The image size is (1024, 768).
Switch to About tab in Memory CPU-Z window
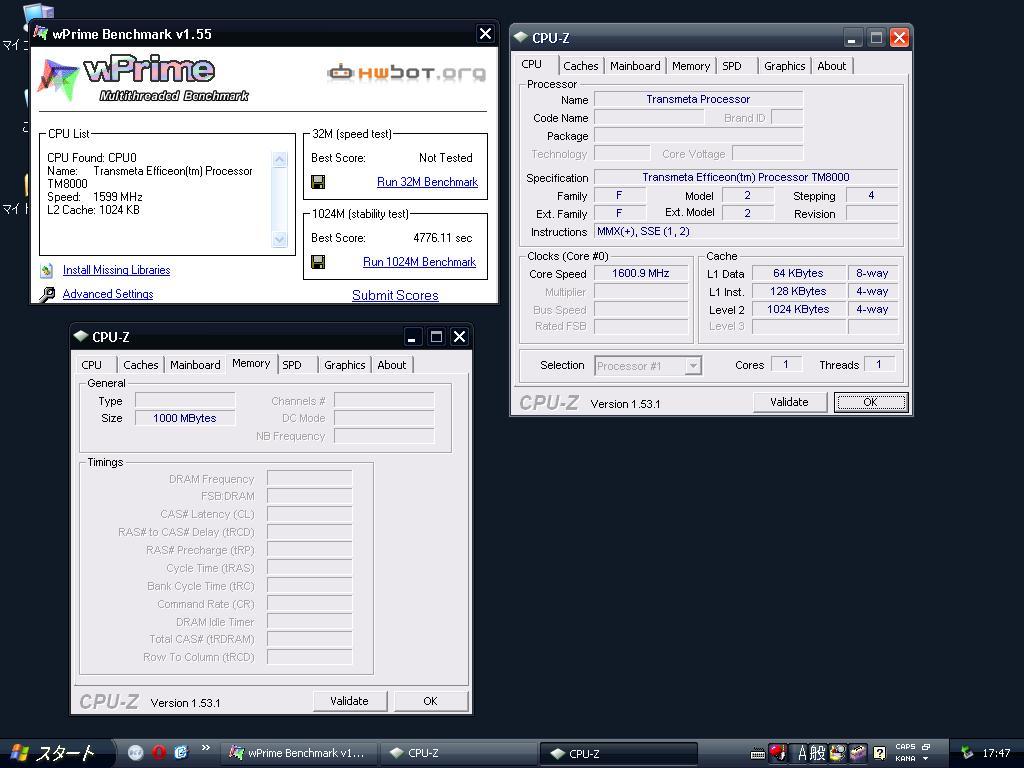point(391,365)
